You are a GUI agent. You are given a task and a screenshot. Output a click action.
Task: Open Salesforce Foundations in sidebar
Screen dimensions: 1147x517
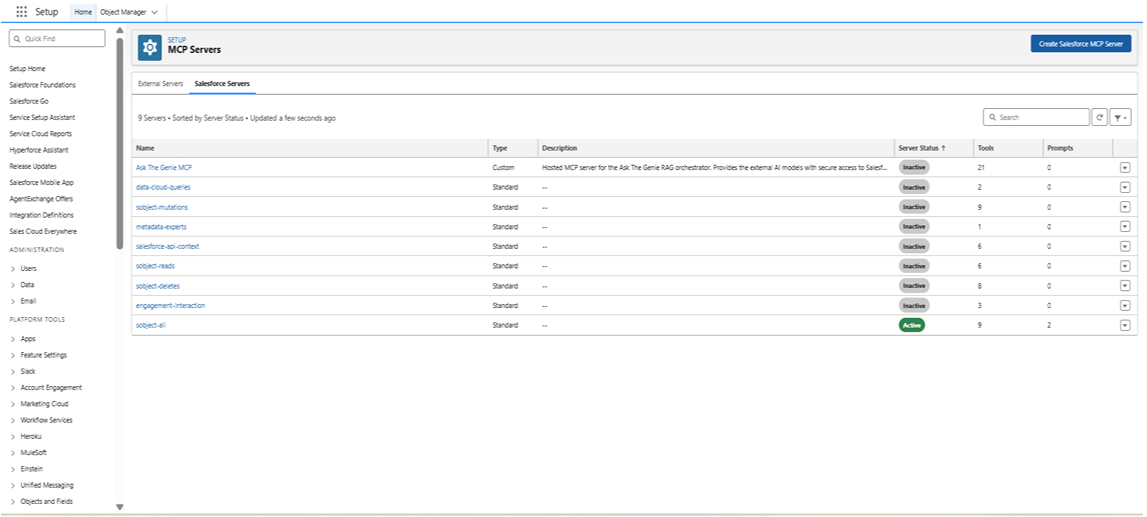(42, 85)
